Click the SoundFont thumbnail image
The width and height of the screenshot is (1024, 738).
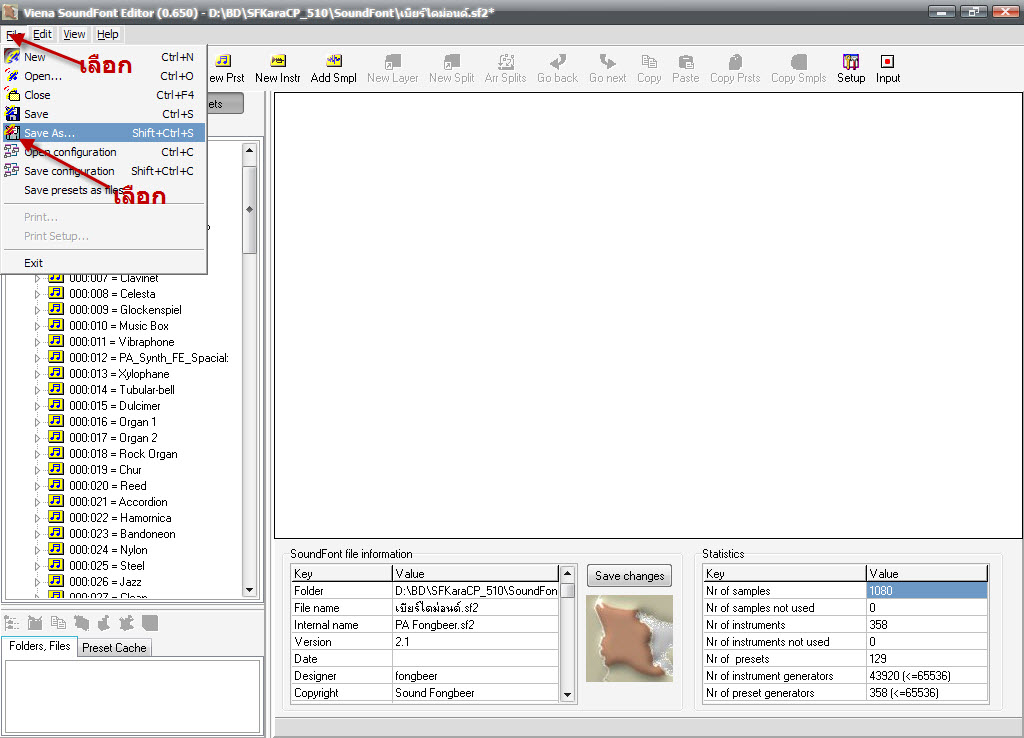click(x=629, y=638)
